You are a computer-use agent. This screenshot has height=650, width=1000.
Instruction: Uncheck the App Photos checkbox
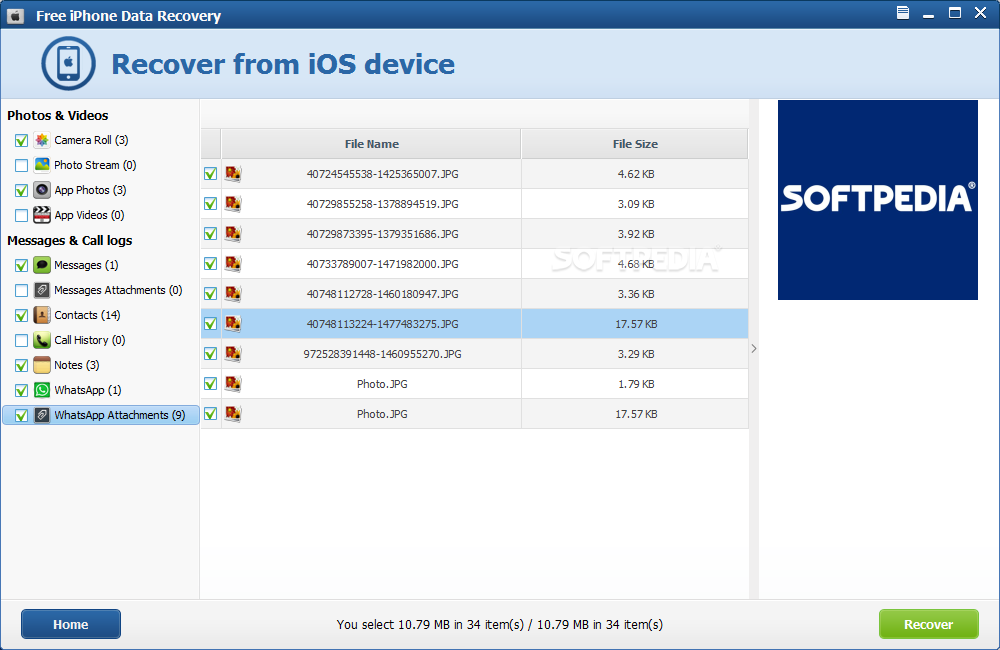[x=21, y=191]
